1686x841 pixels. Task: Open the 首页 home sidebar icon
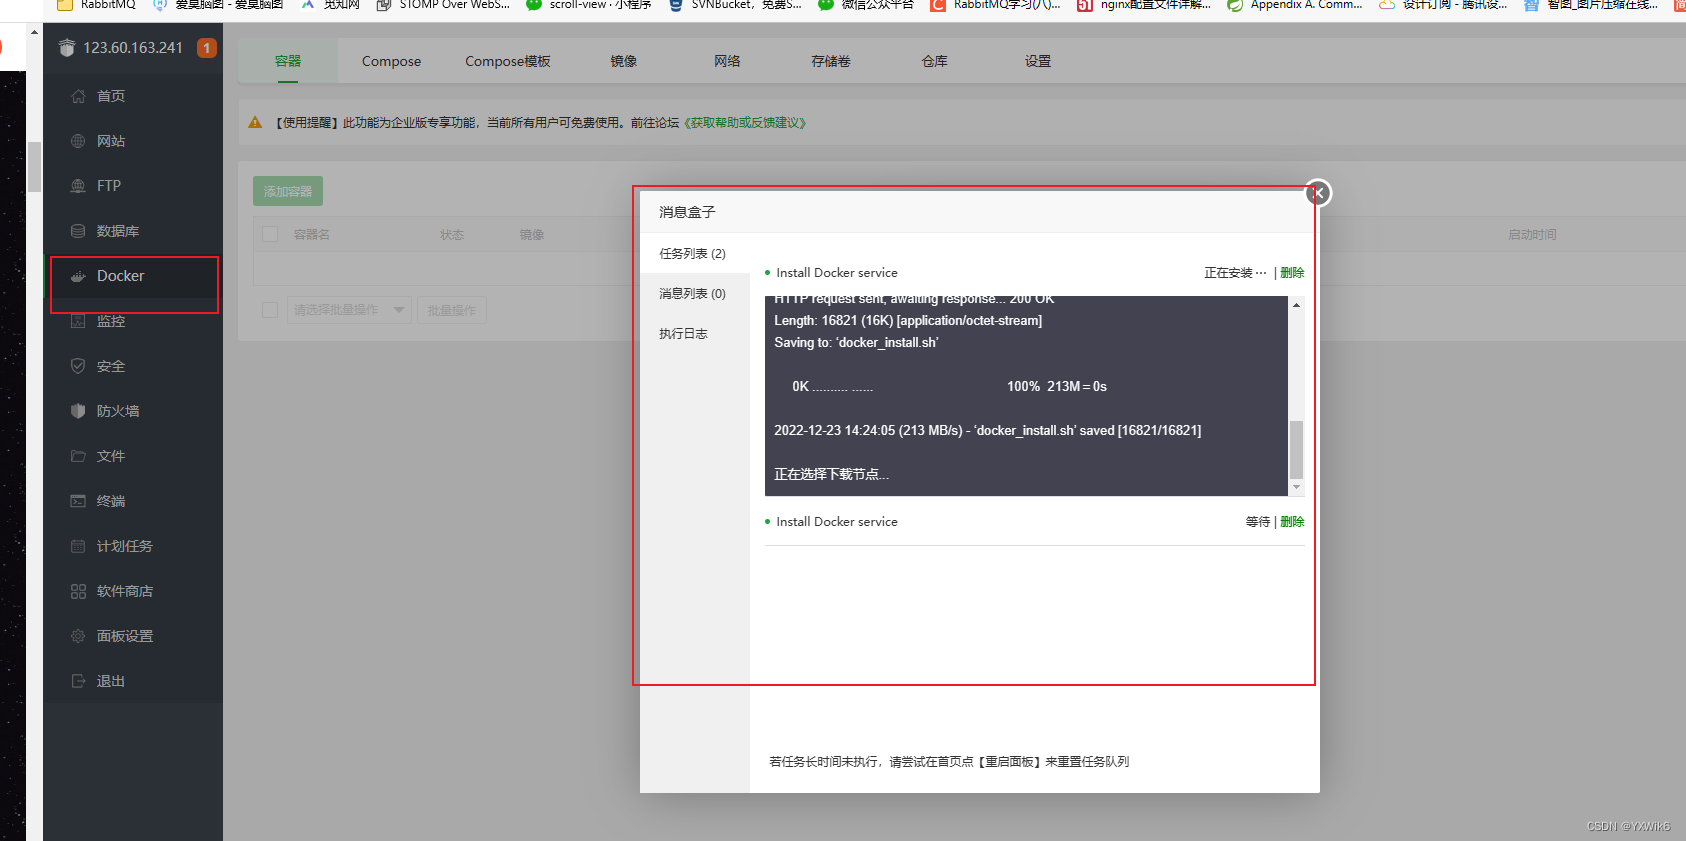[78, 96]
